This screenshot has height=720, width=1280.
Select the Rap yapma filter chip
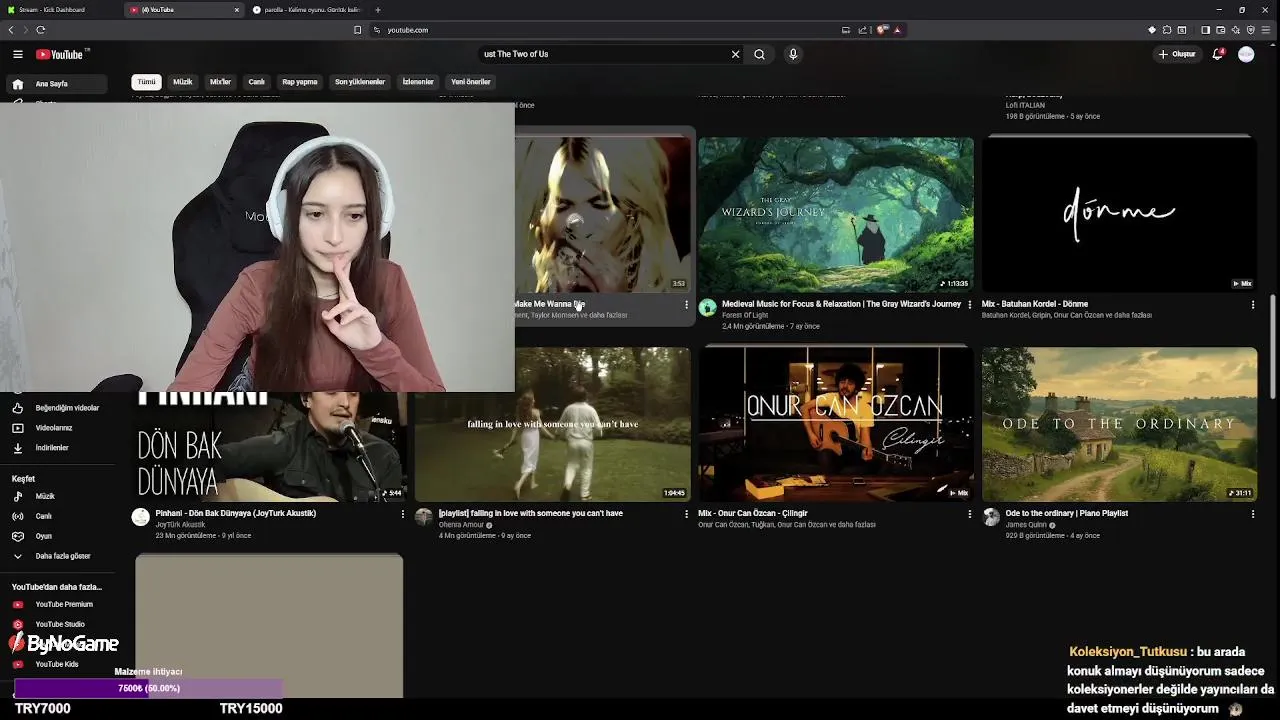[299, 82]
